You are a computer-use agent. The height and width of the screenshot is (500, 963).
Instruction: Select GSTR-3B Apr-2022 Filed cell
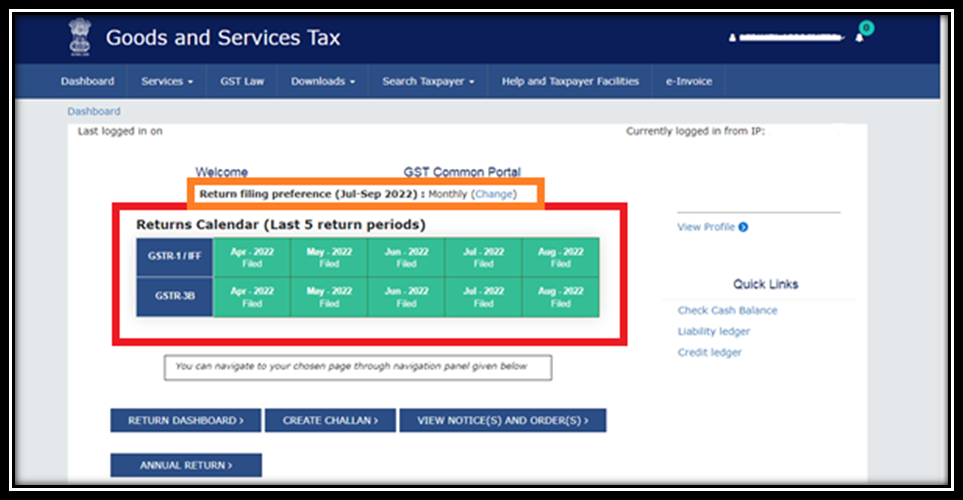252,297
